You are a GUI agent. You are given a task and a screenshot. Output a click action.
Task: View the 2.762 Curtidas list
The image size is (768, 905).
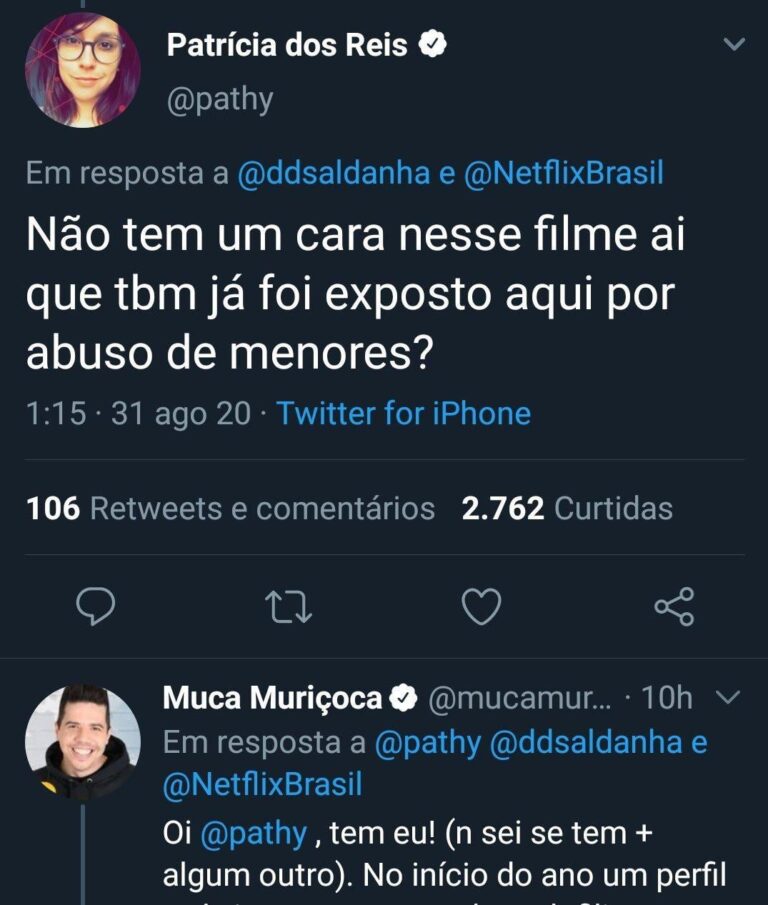pos(567,509)
